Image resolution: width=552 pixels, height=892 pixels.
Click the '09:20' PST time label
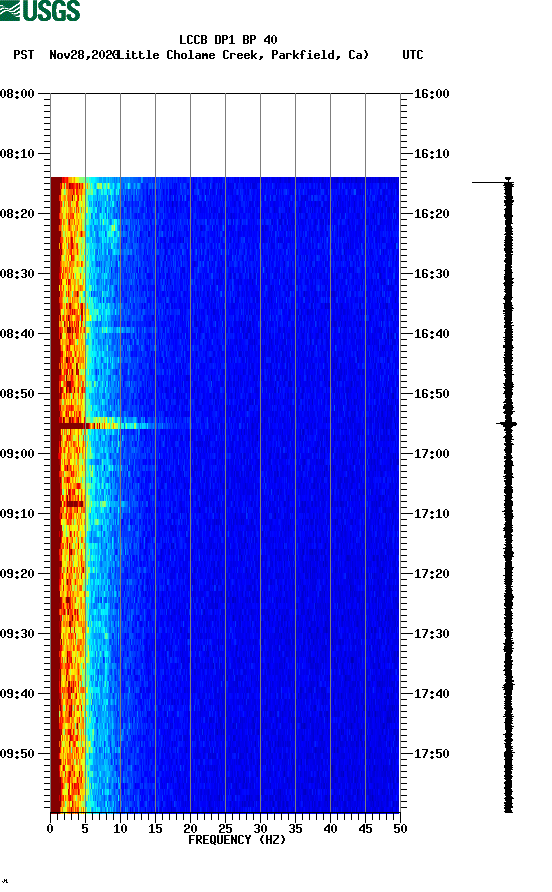pyautogui.click(x=17, y=573)
